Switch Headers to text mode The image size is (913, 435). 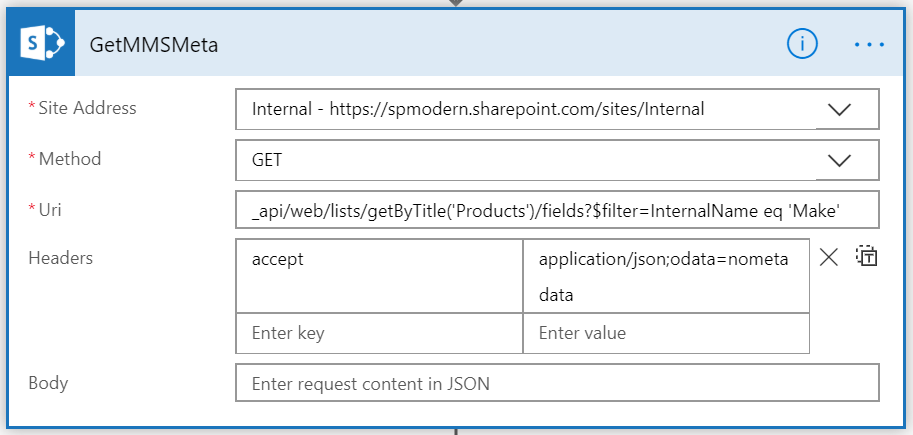(866, 257)
